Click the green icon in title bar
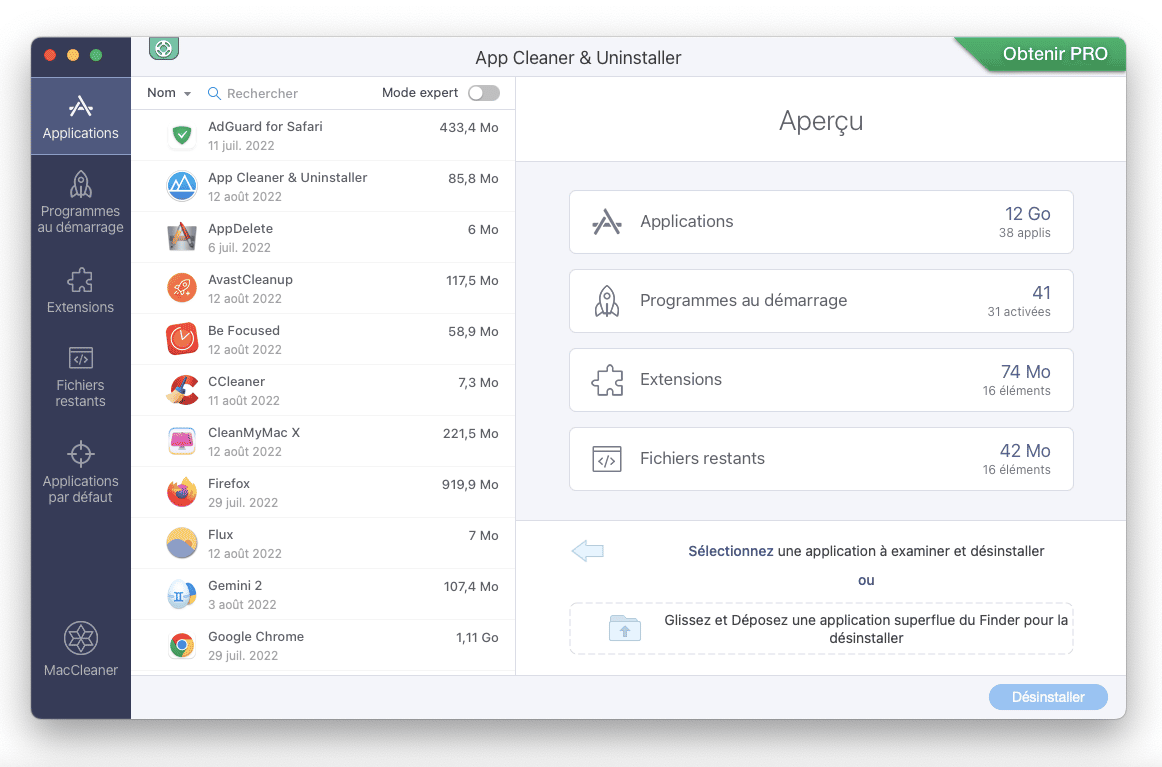 click(163, 48)
